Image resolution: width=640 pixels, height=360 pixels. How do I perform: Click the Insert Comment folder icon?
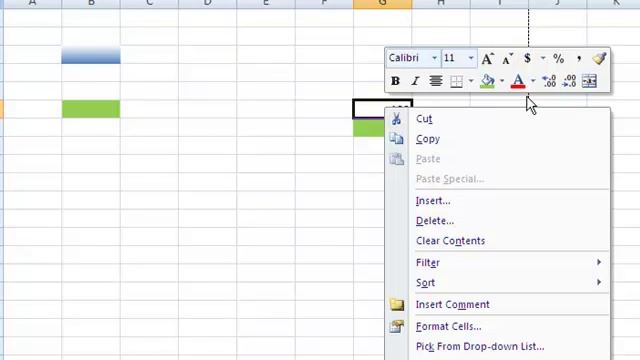point(397,304)
